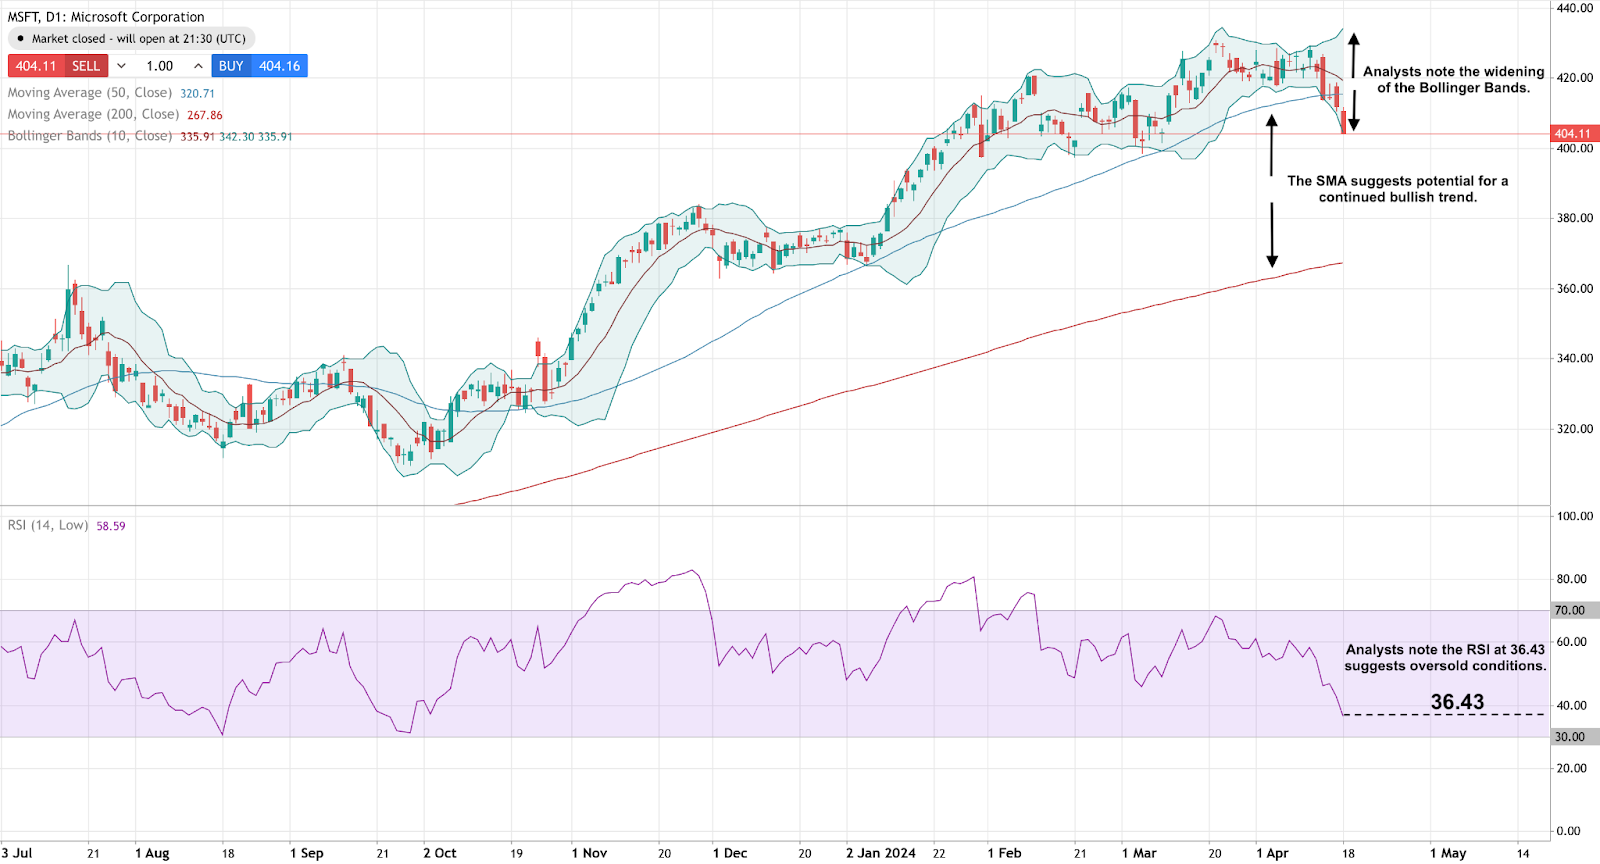Click the blue BUY button
This screenshot has height=864, width=1600.
click(x=259, y=66)
